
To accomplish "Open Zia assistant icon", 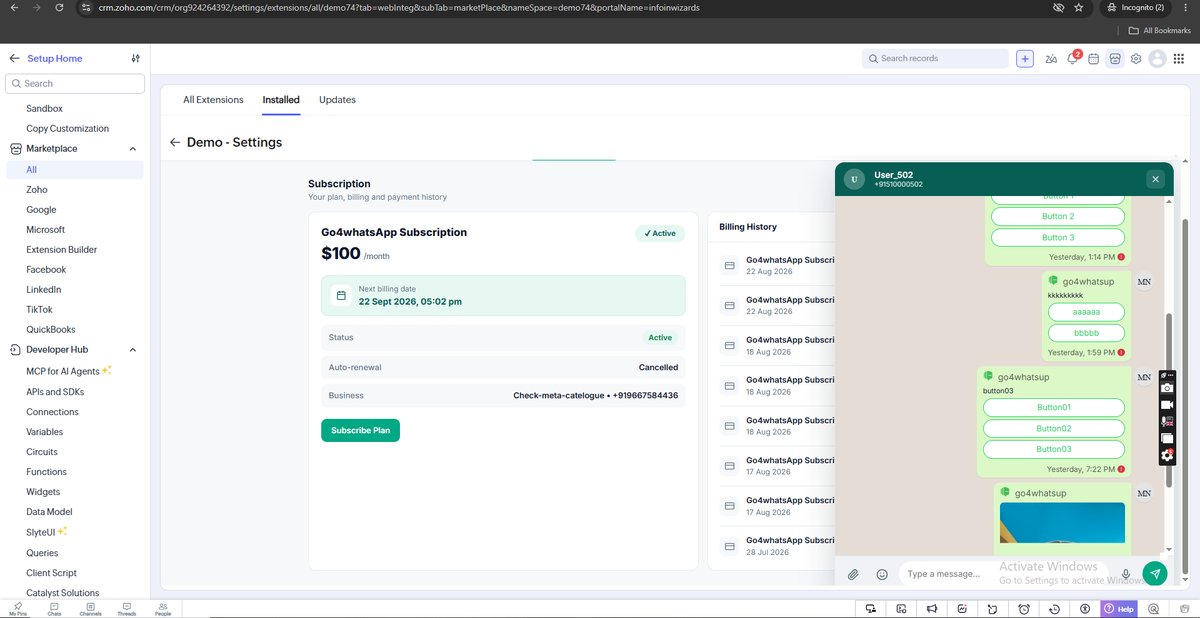I will coord(1051,59).
